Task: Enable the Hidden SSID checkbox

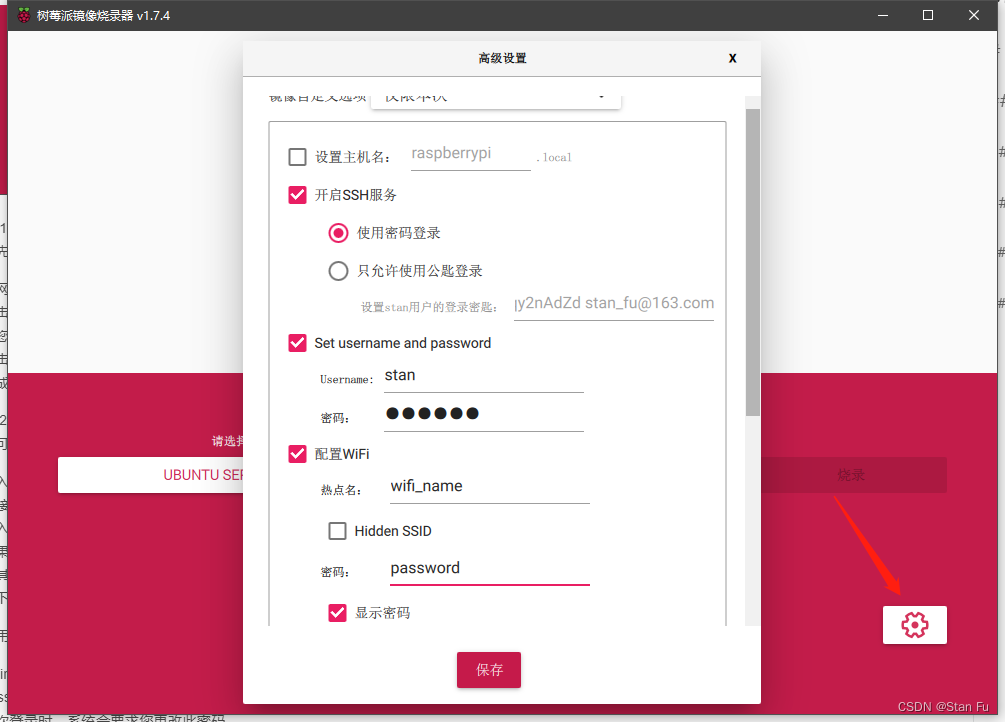Action: pos(338,531)
